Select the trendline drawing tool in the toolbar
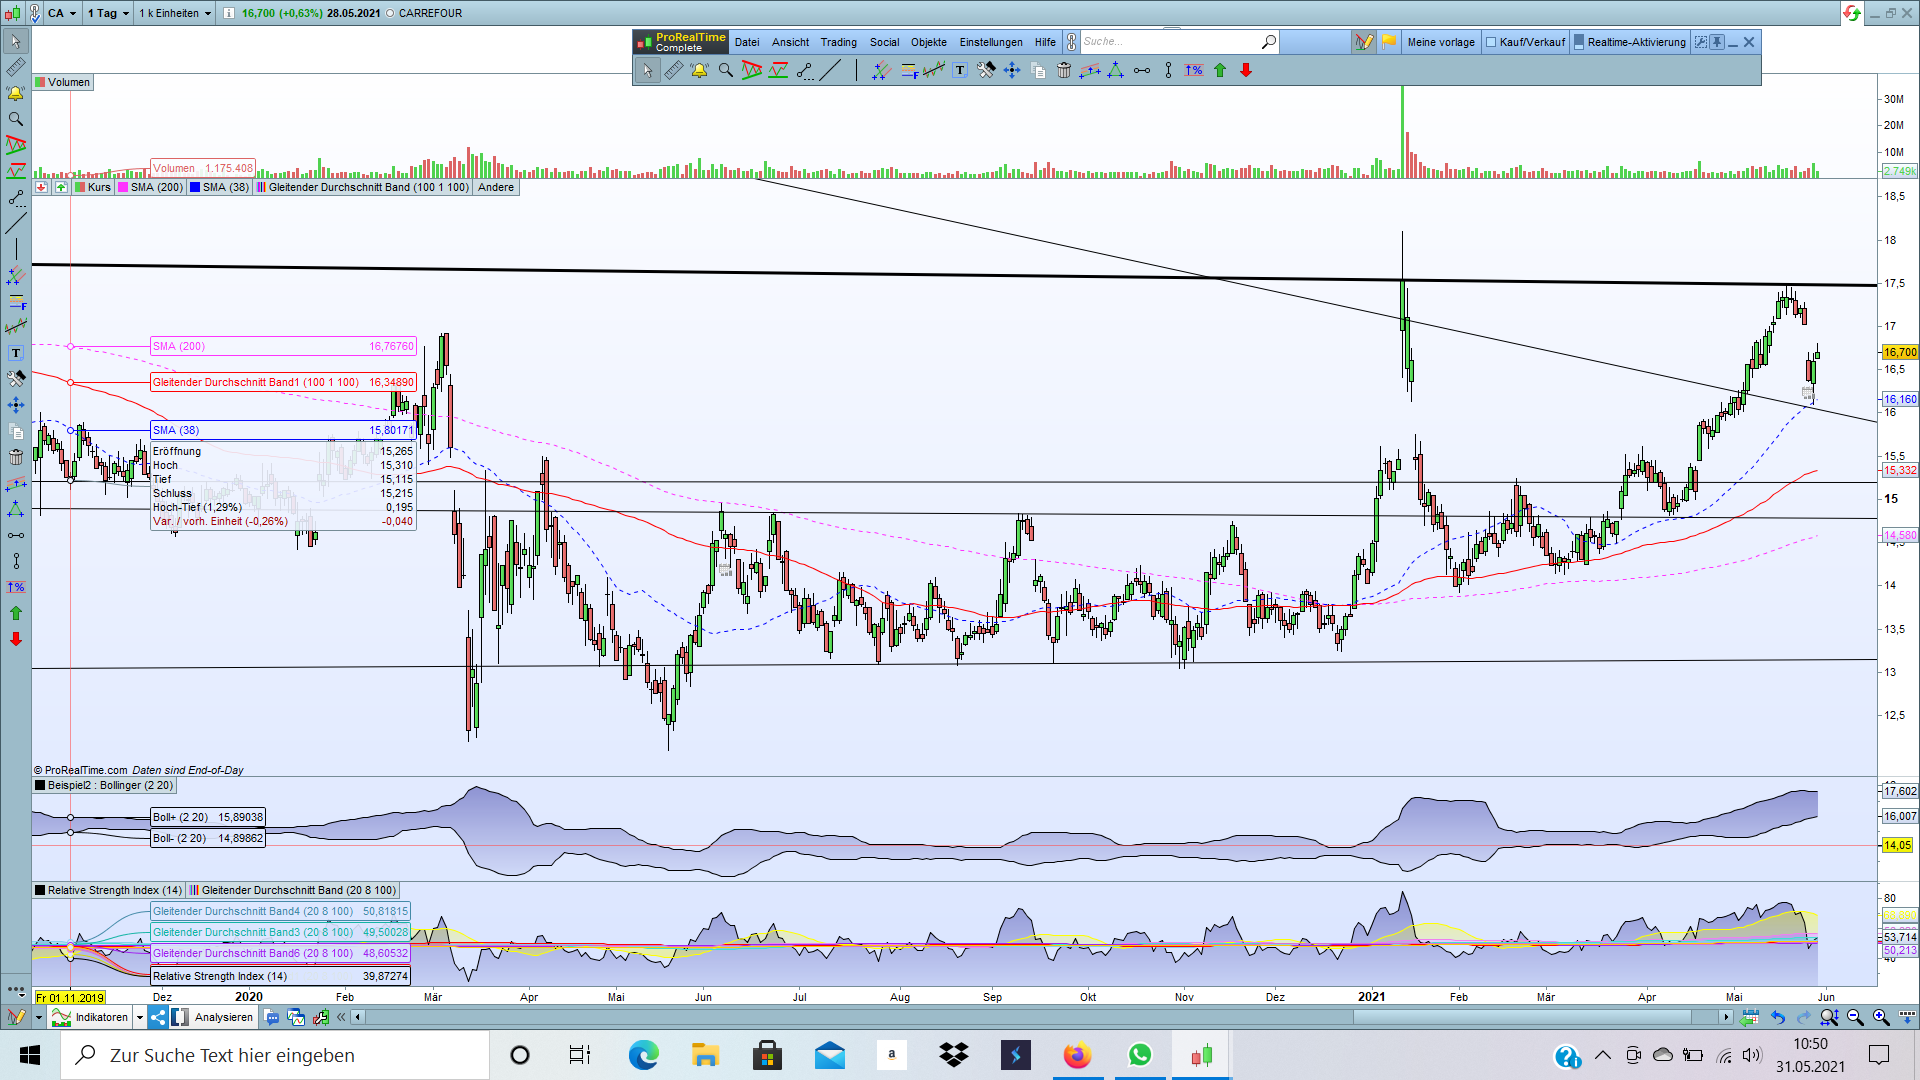1920x1080 pixels. 831,70
